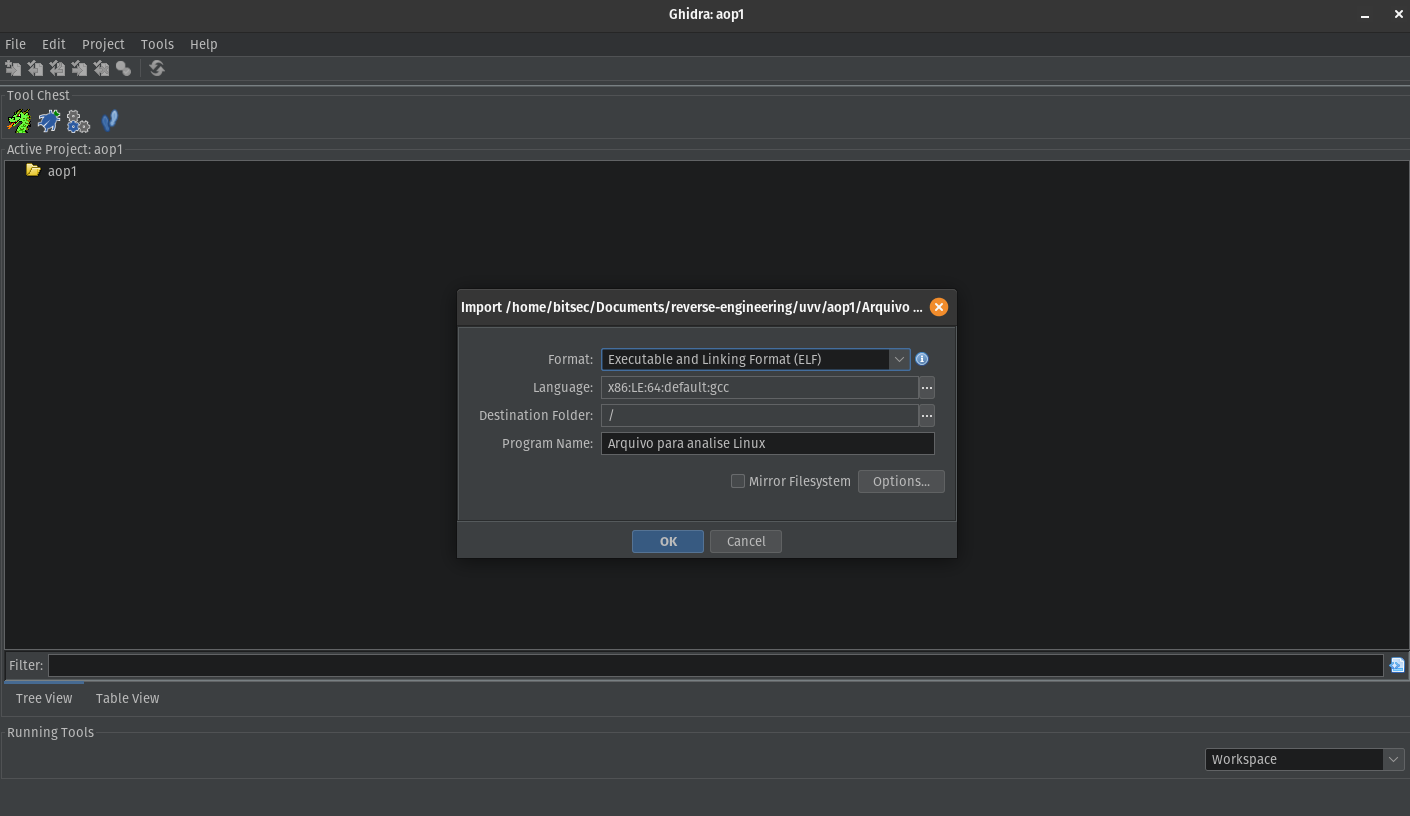
Task: Open the Project menu
Action: tap(103, 44)
